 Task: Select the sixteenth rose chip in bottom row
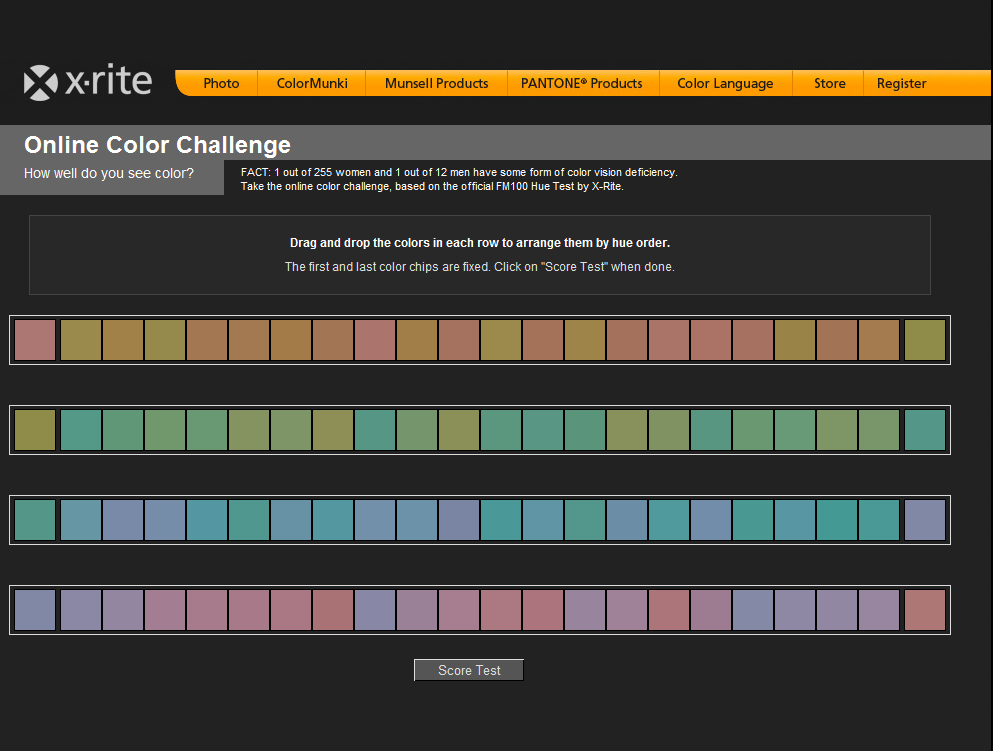coord(669,610)
